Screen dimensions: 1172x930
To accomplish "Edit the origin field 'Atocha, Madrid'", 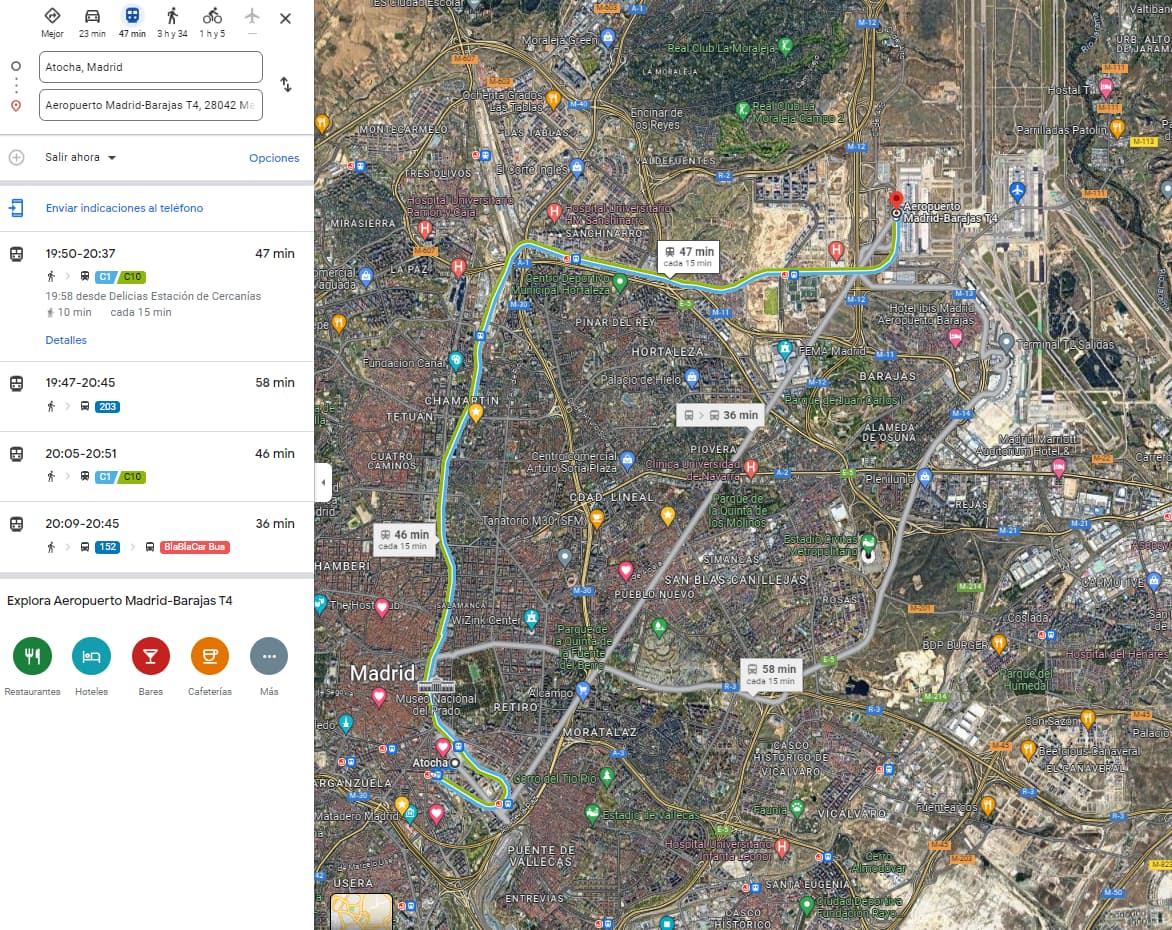I will click(151, 67).
